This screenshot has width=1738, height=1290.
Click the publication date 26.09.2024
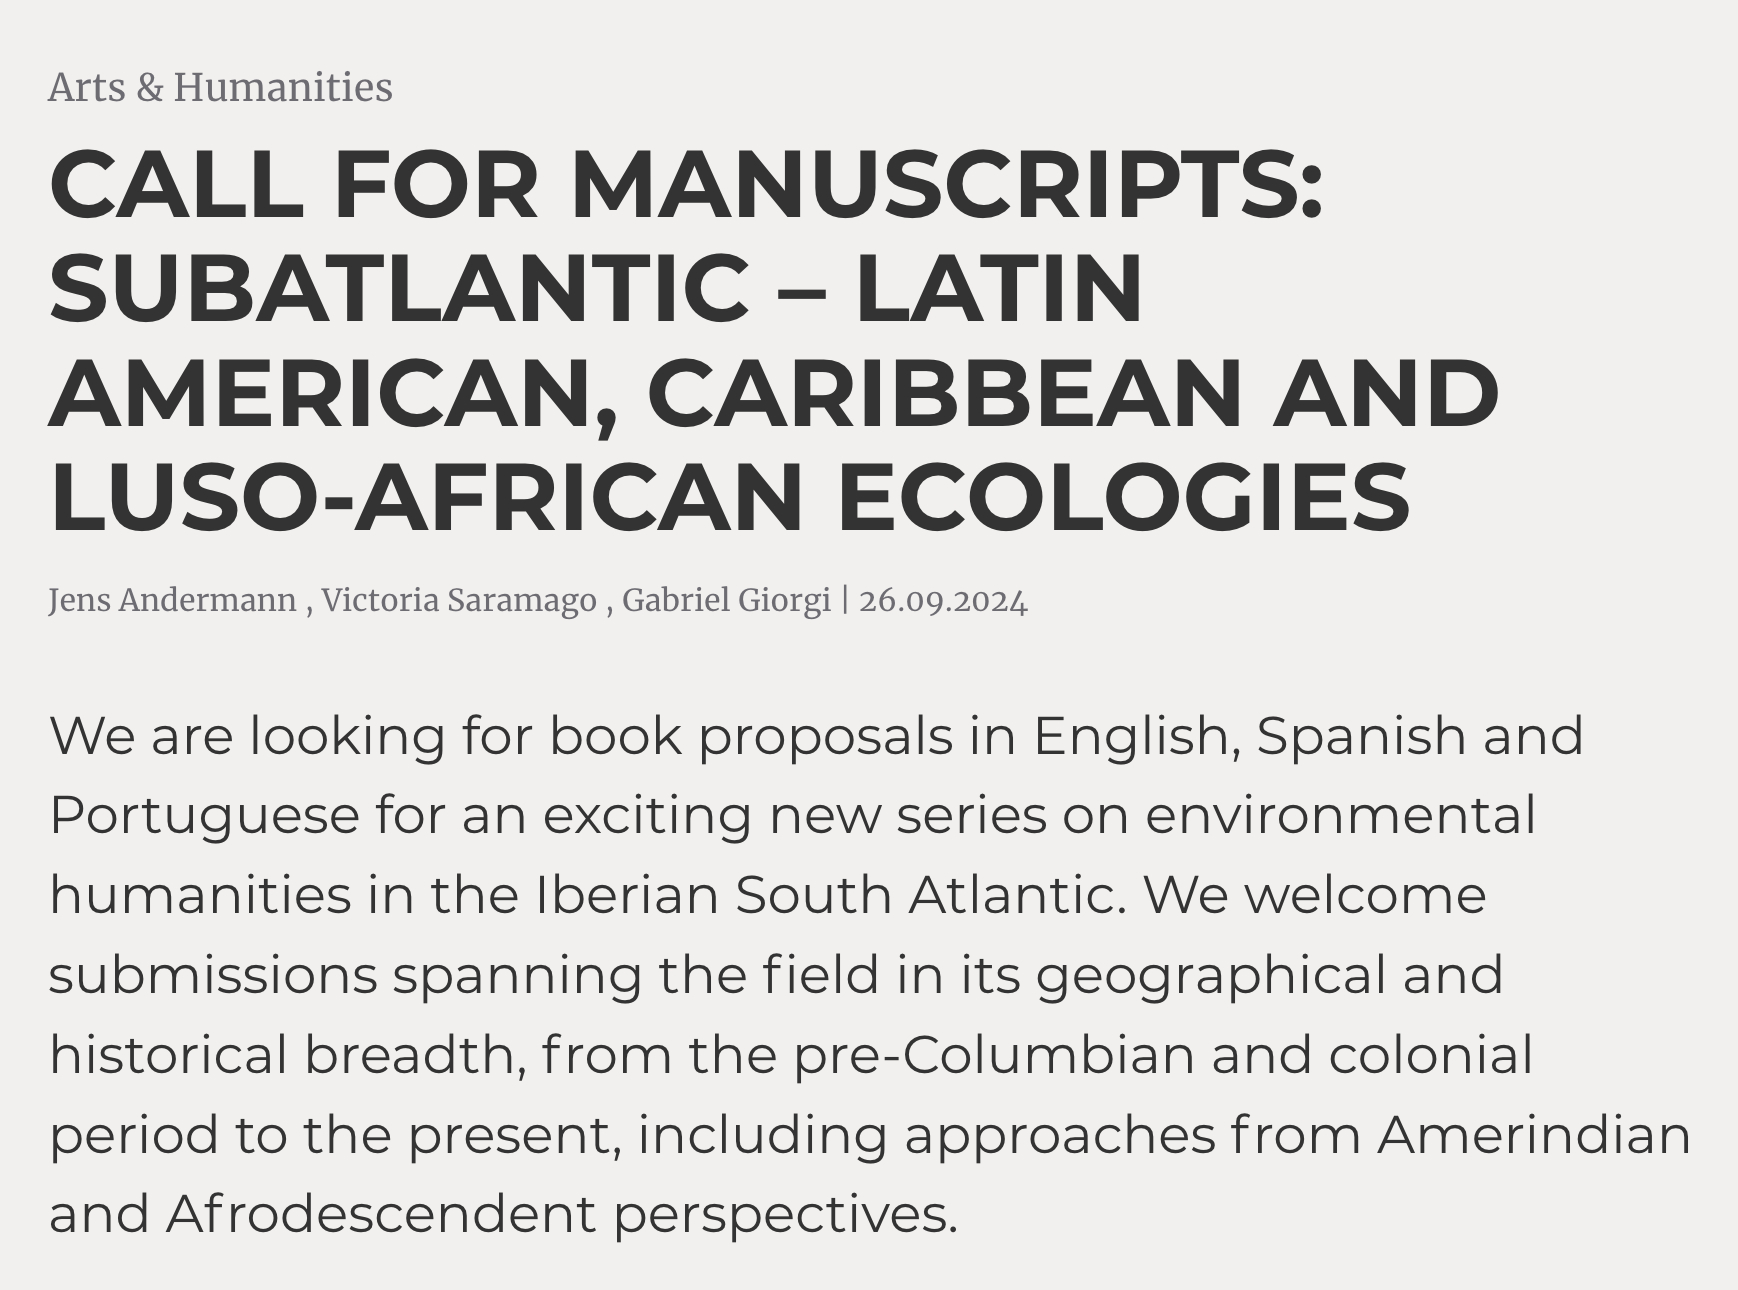[943, 600]
